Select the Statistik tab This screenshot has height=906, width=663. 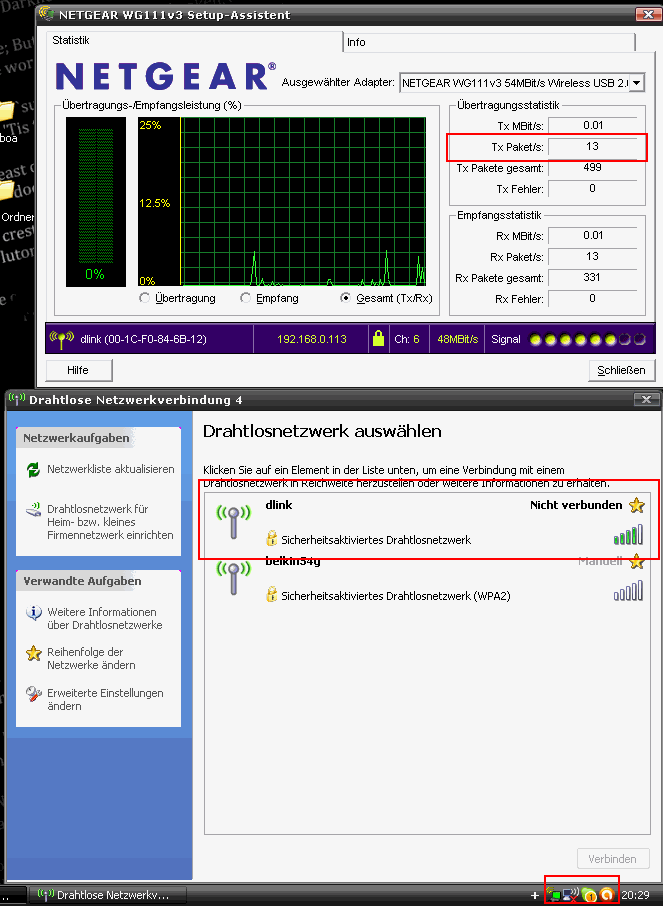point(194,40)
